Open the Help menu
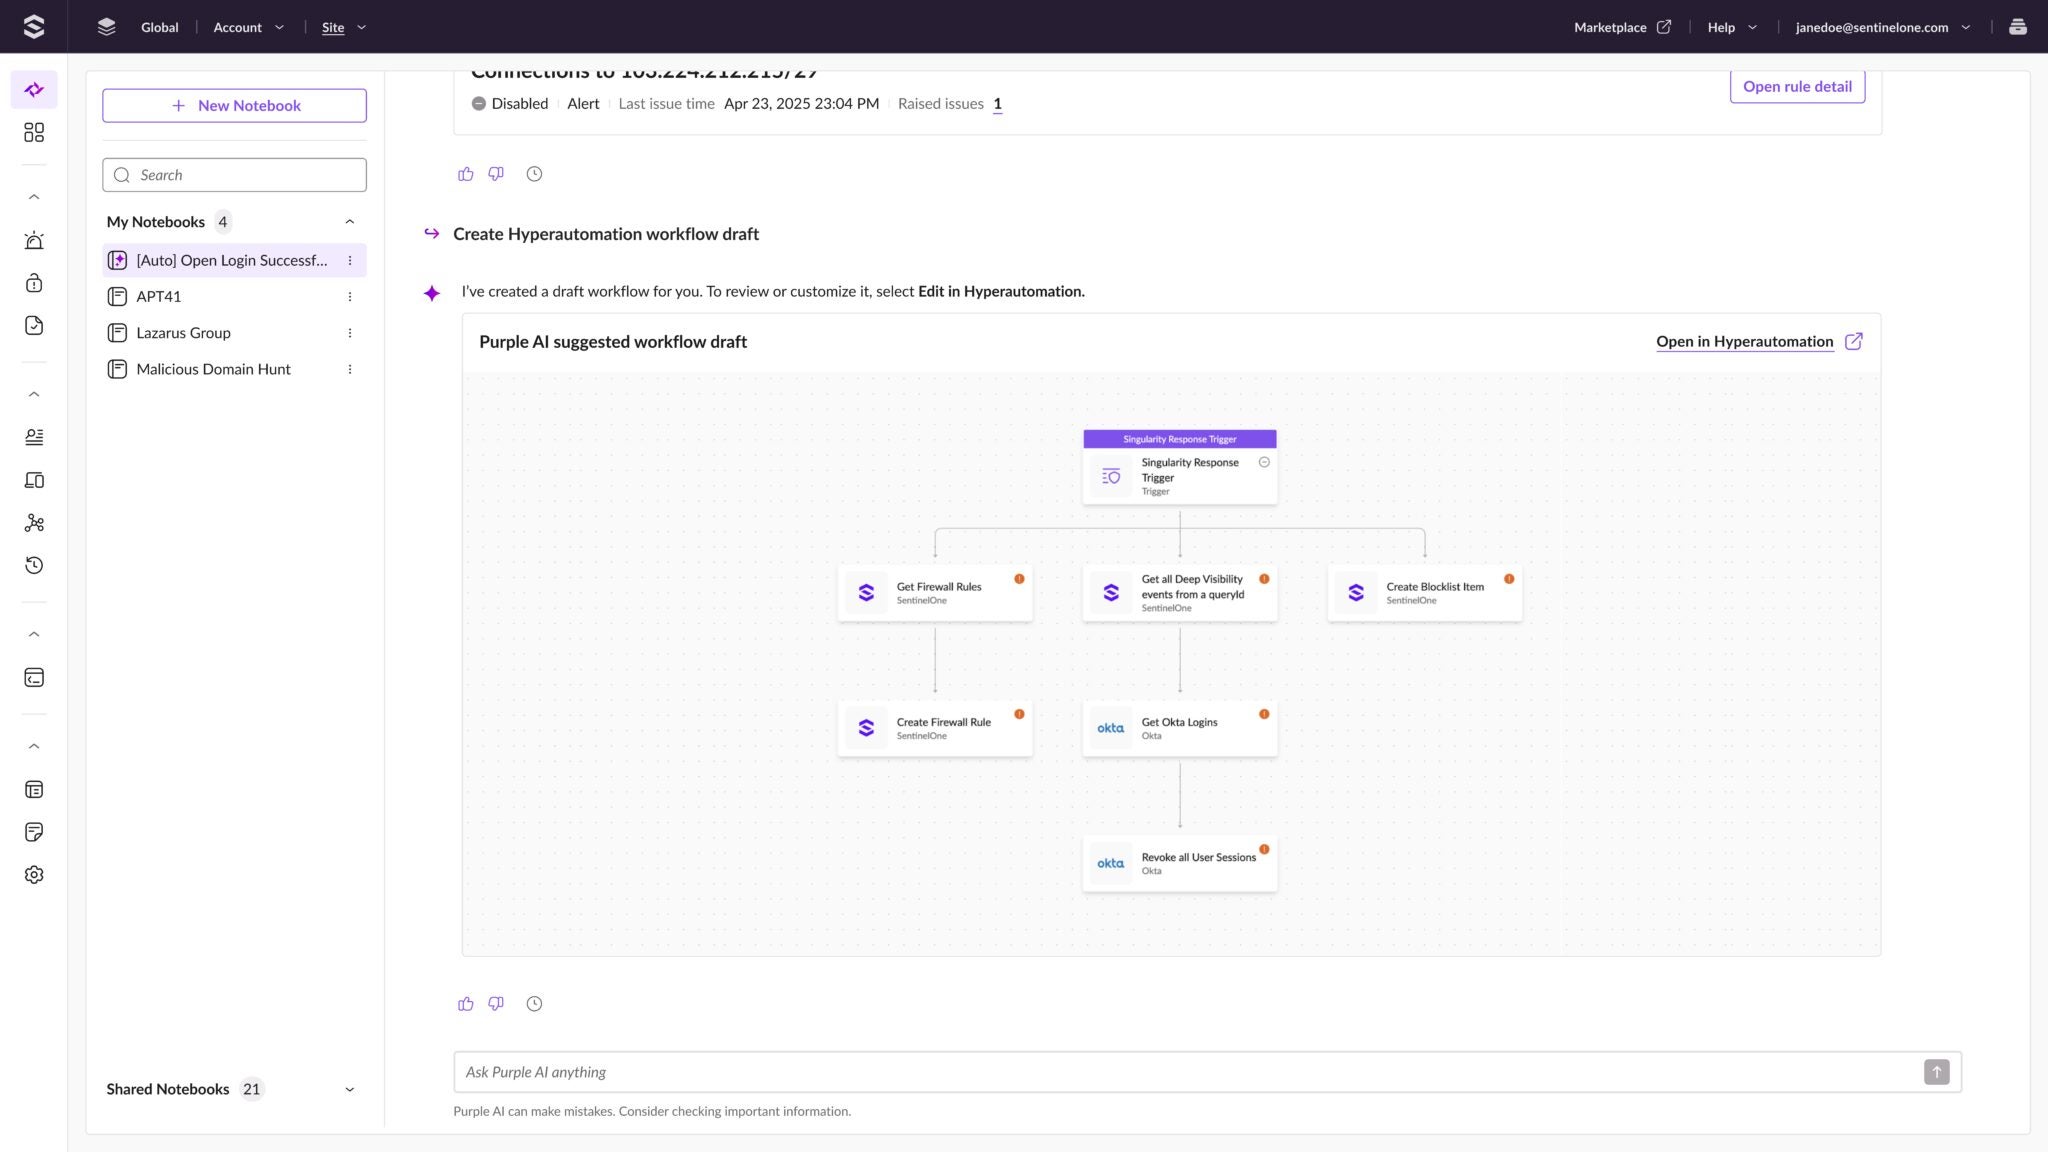 (x=1730, y=27)
